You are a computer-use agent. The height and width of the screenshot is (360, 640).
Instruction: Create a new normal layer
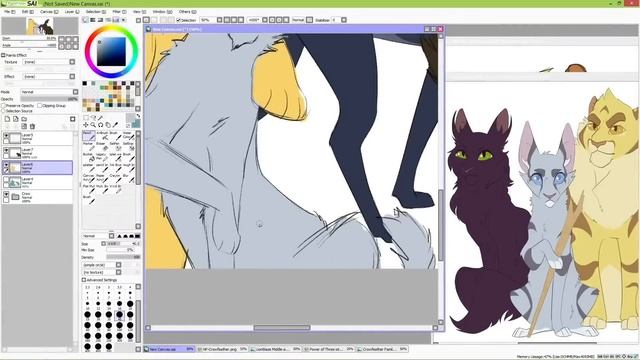click(7, 119)
